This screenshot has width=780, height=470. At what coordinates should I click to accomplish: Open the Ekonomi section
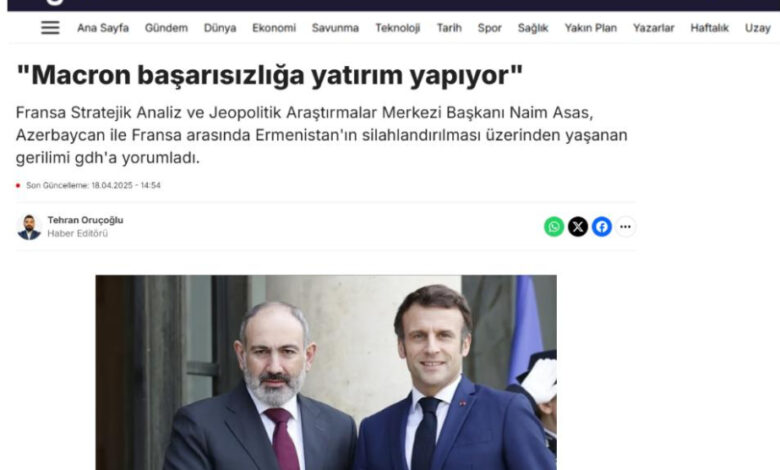tap(274, 28)
